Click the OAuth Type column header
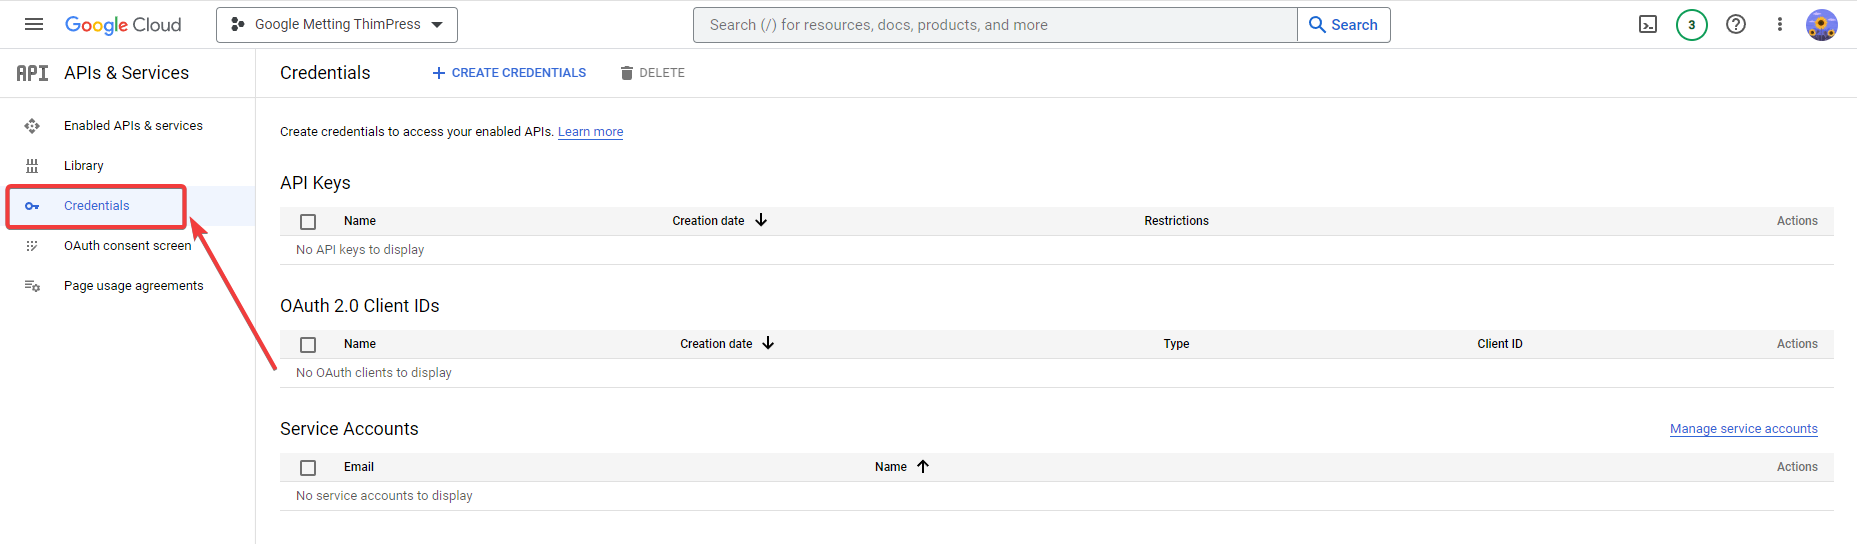The height and width of the screenshot is (544, 1857). (x=1176, y=344)
